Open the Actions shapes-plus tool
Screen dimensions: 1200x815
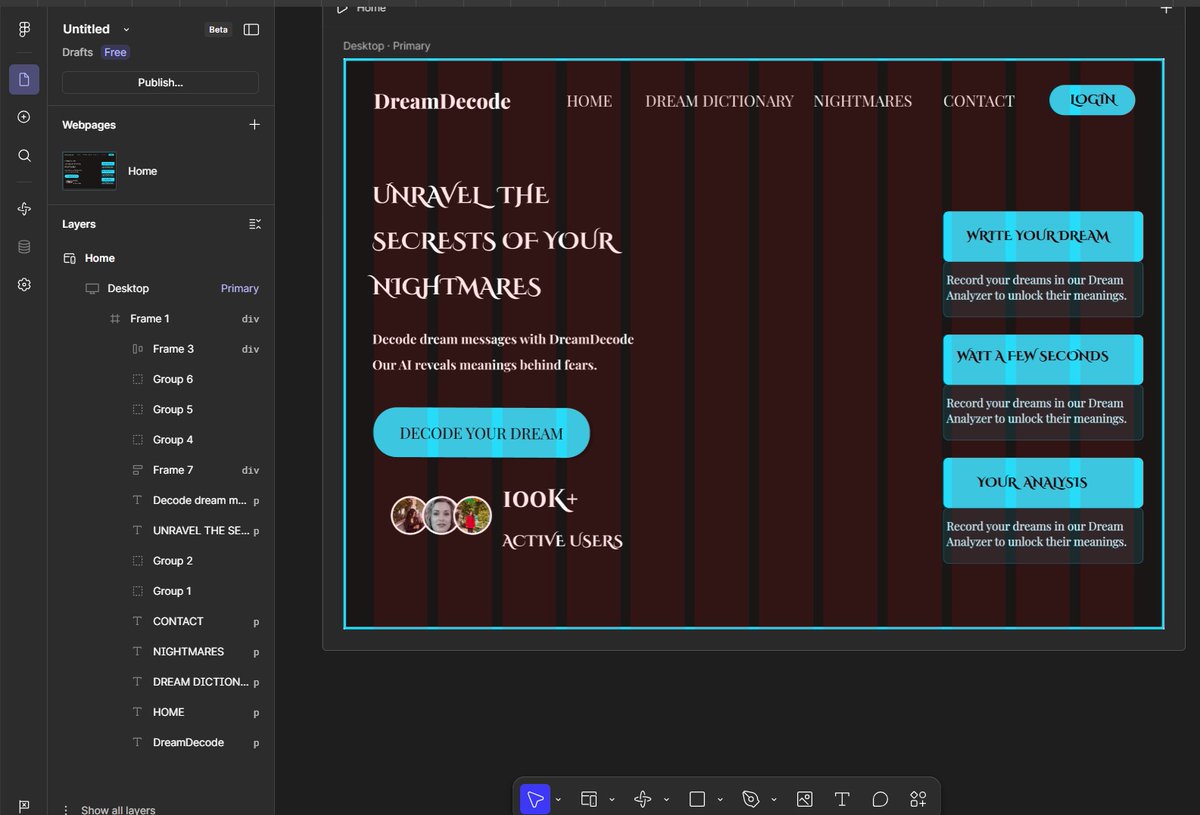pyautogui.click(x=918, y=799)
